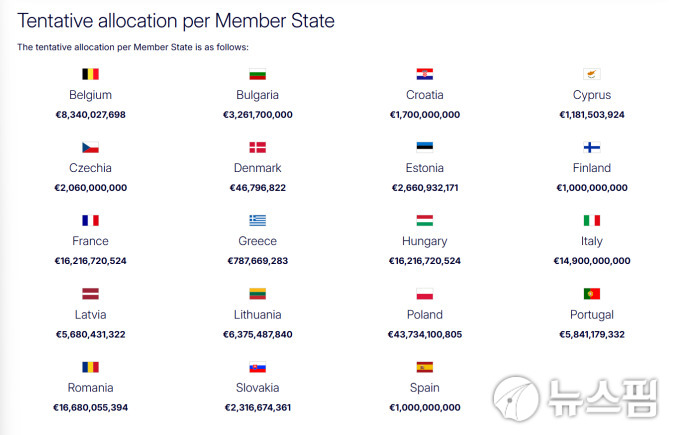Click the Portugal flag icon
The image size is (680, 435).
tap(592, 294)
